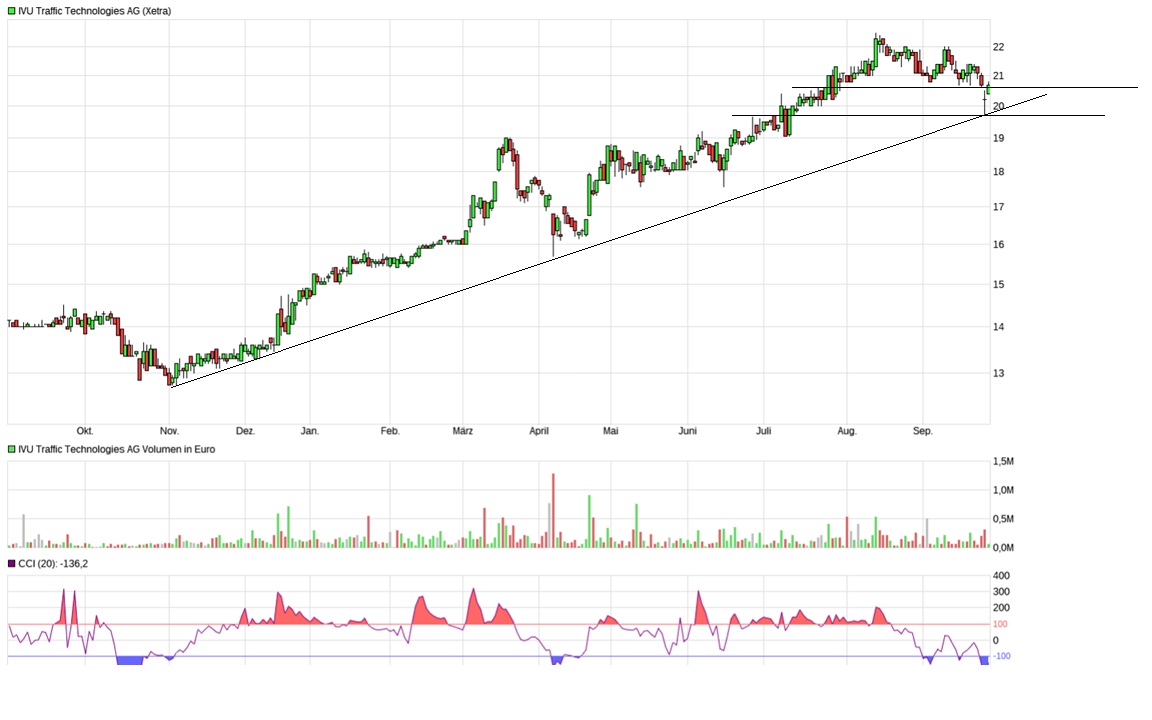
Task: Click the red 100 level line in CCI panel
Action: [500, 622]
